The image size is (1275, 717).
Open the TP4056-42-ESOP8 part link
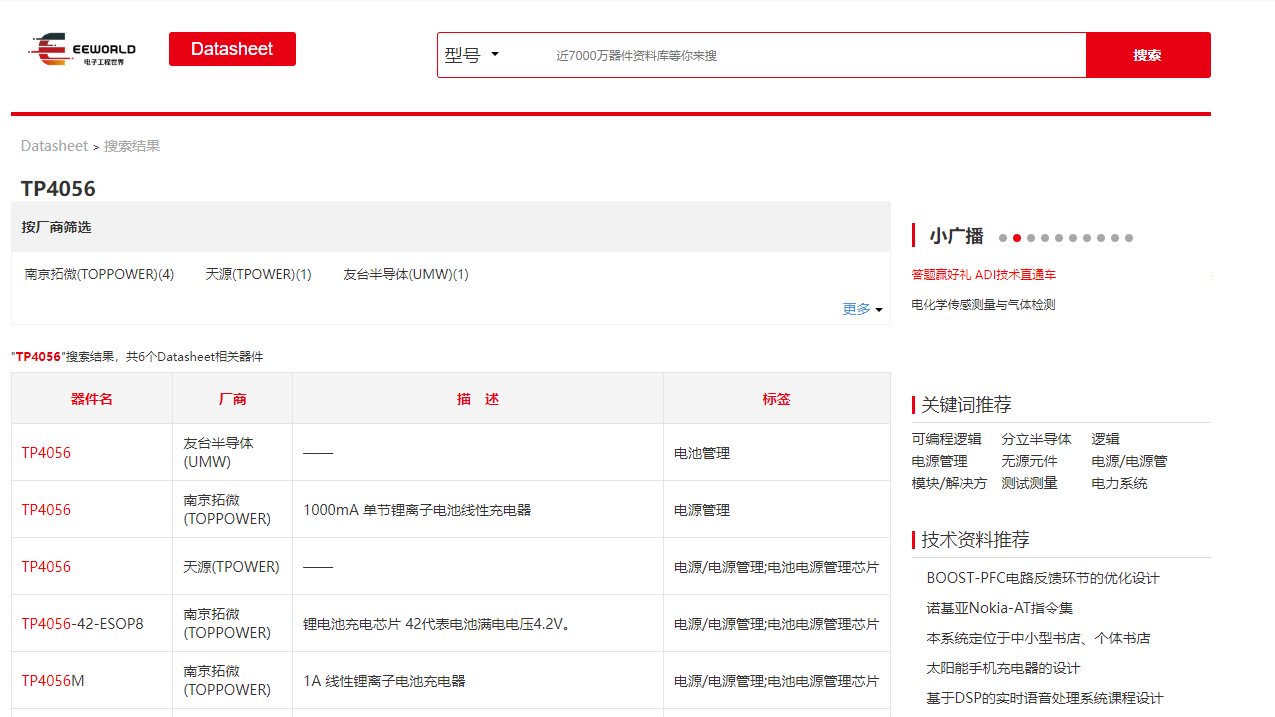click(x=83, y=624)
